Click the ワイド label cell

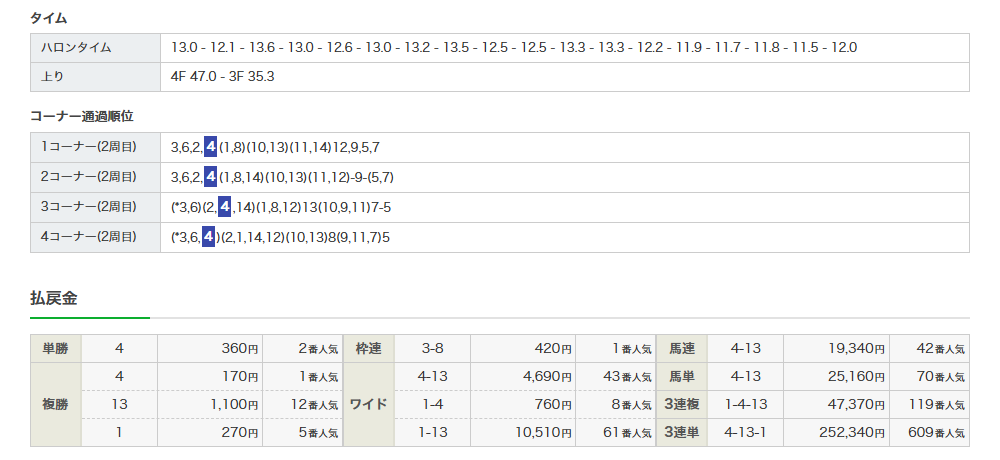click(368, 405)
